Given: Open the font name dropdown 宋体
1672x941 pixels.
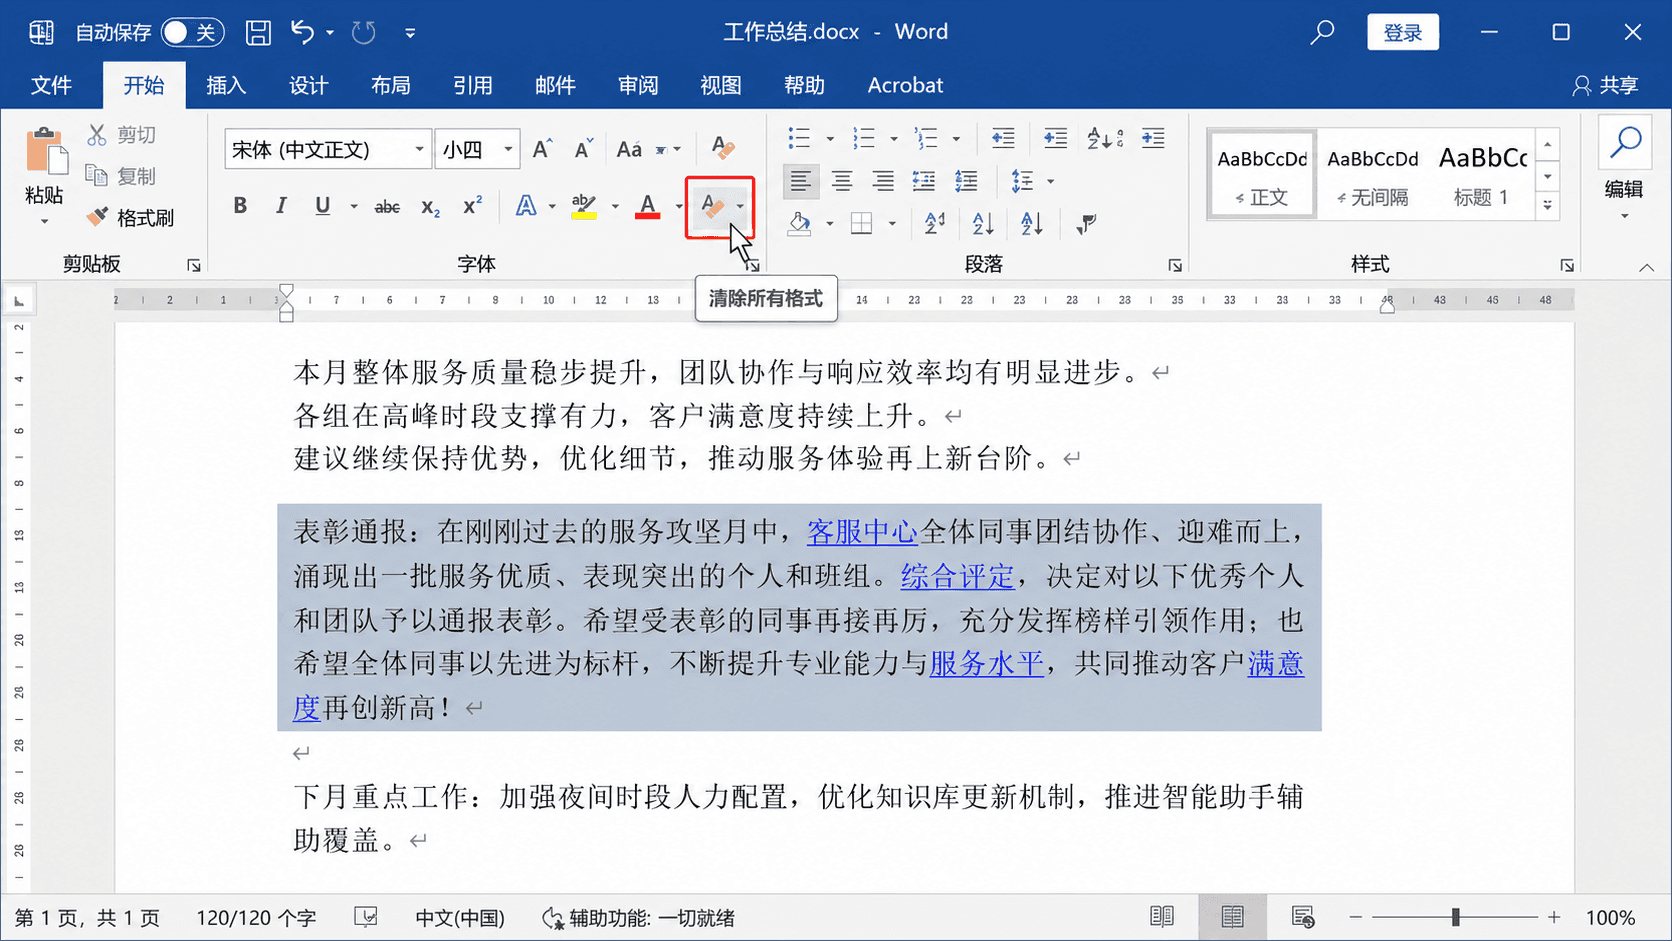Looking at the screenshot, I should coord(420,150).
